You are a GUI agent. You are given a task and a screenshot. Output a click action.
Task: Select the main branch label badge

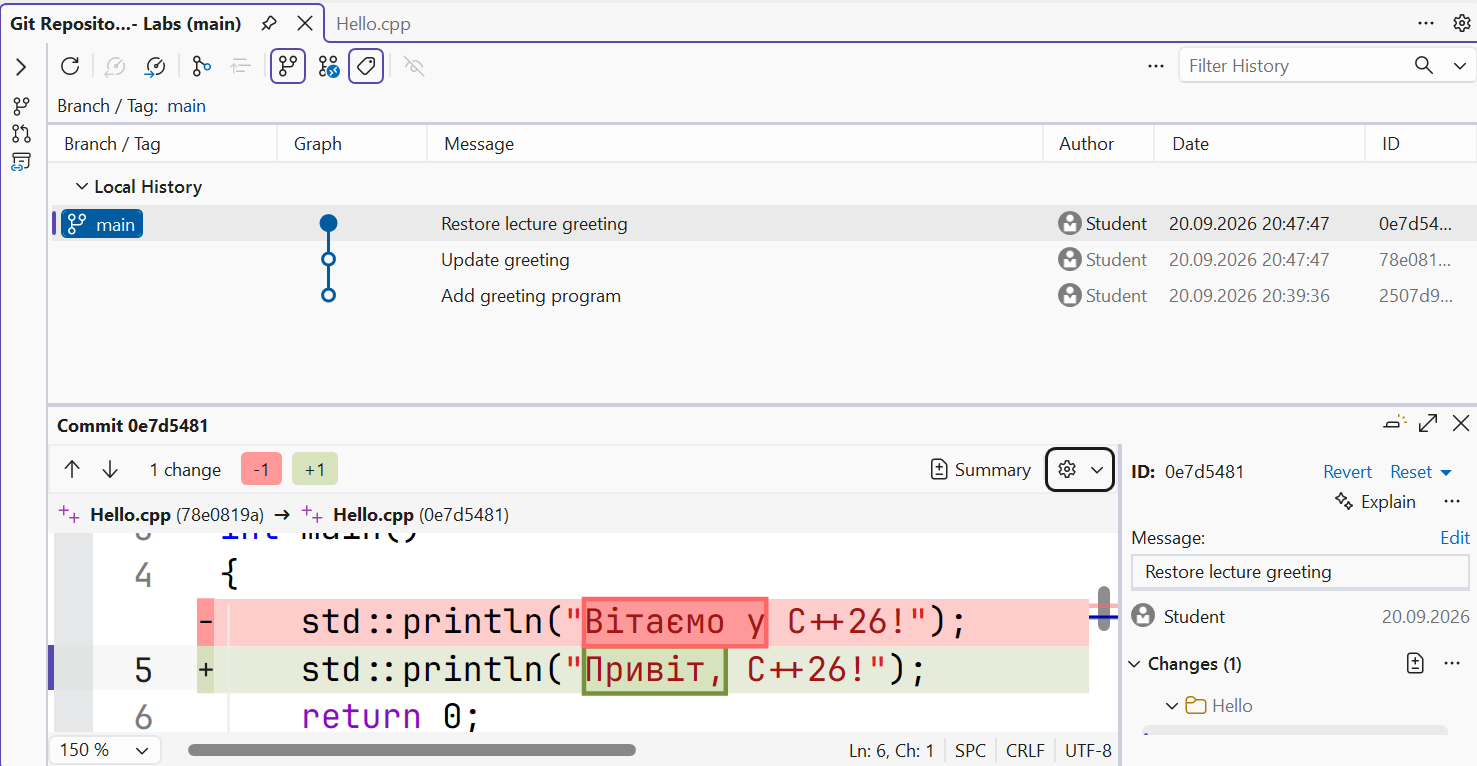pos(102,224)
